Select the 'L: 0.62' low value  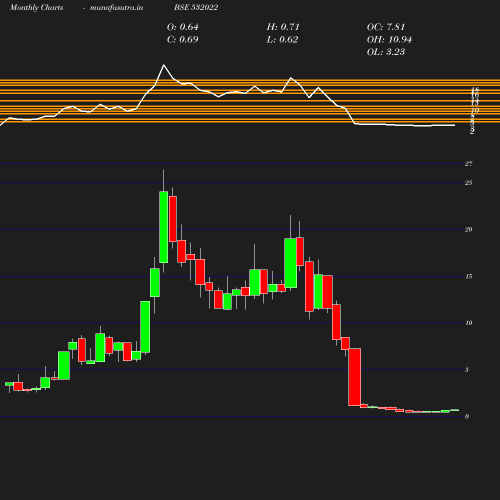pyautogui.click(x=282, y=39)
